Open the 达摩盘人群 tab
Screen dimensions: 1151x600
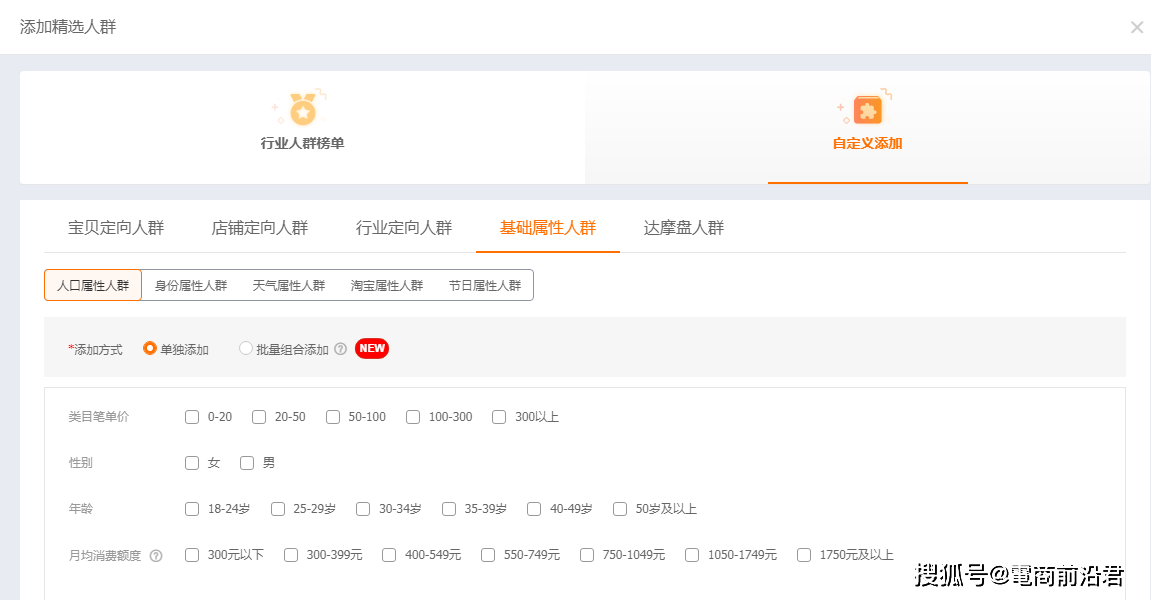683,228
